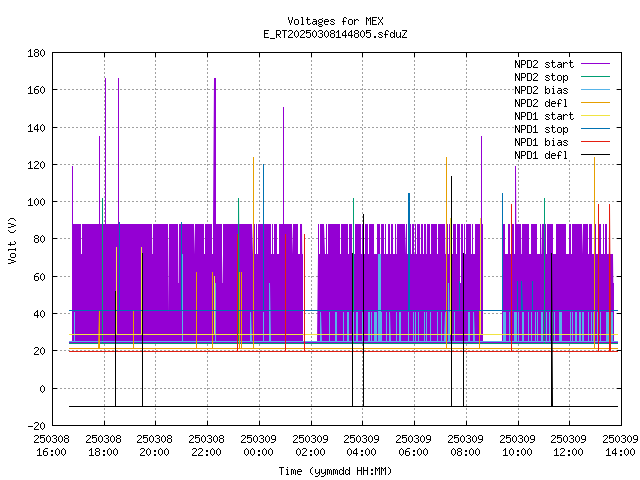Screen dimensions: 640x480
Task: Click the y-axis tick value 180
Action: pos(36,53)
